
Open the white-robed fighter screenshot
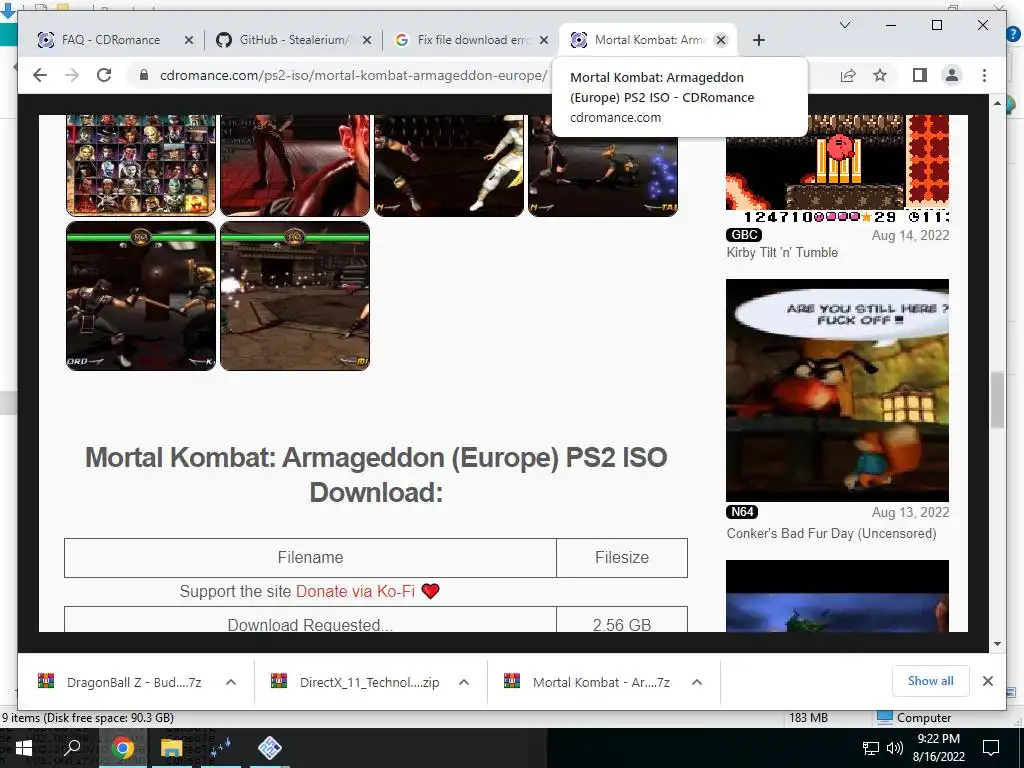(449, 165)
